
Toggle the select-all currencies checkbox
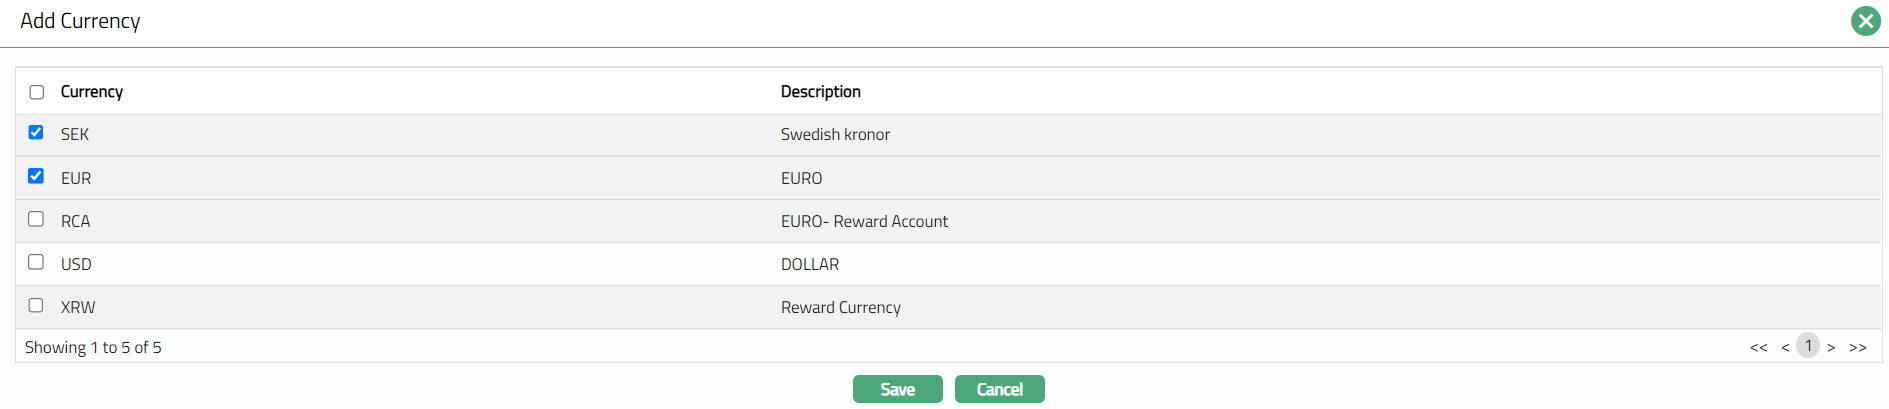pos(37,92)
